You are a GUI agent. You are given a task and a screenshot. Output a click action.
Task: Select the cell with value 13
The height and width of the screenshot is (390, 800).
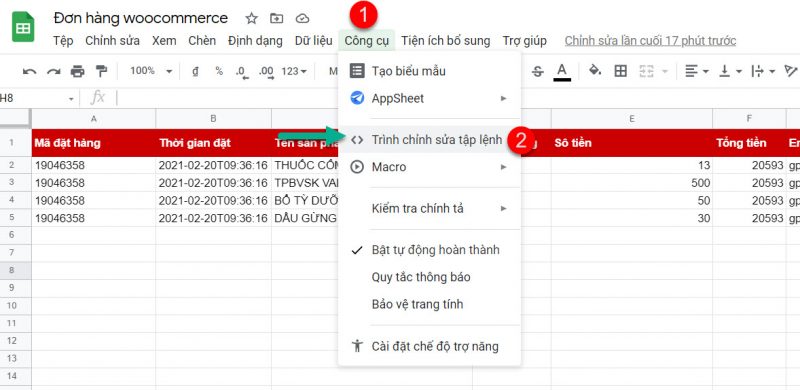tap(632, 165)
